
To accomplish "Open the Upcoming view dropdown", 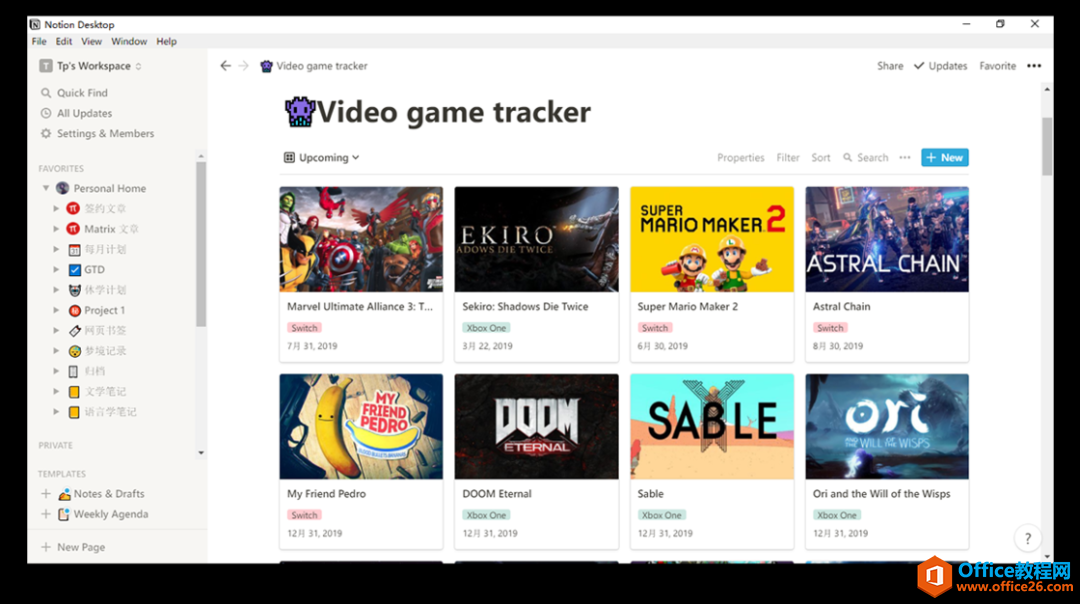I will point(322,158).
